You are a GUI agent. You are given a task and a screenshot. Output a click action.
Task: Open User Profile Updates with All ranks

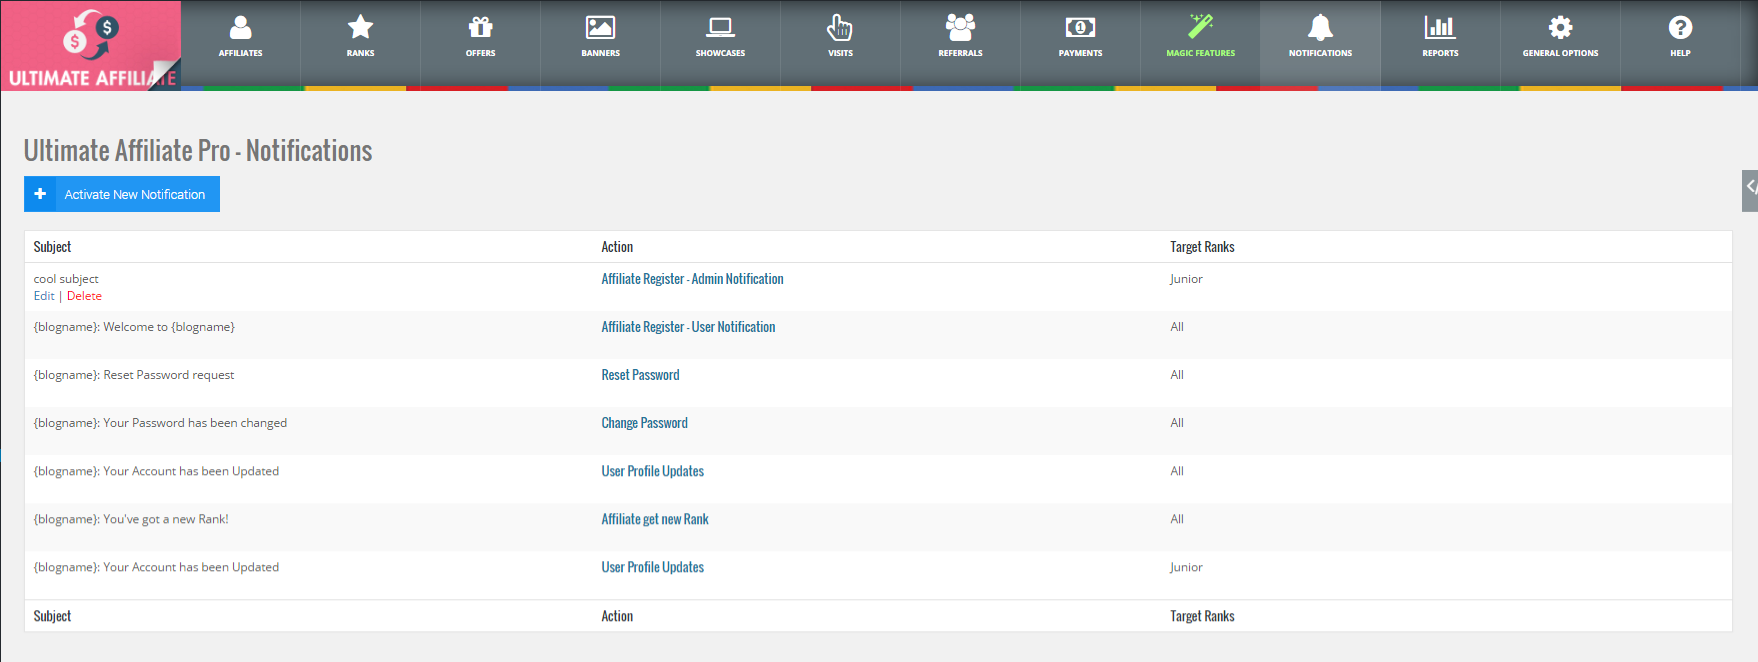[652, 471]
